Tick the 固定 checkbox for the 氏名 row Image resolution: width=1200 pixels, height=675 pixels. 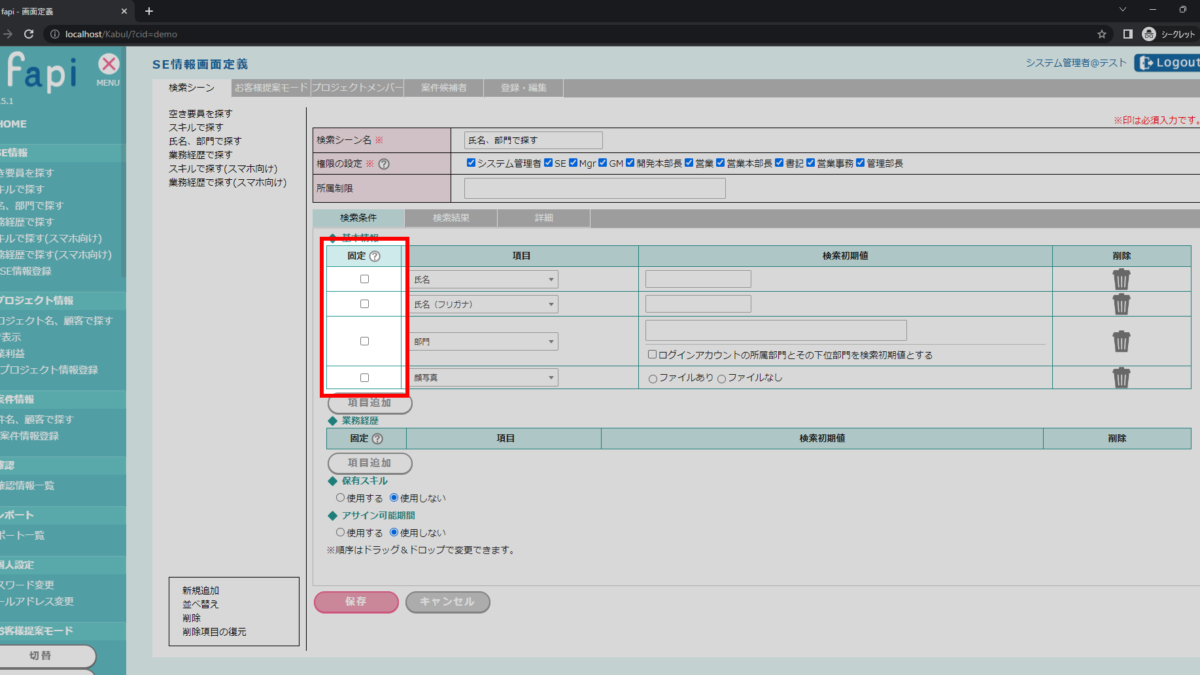coord(364,279)
